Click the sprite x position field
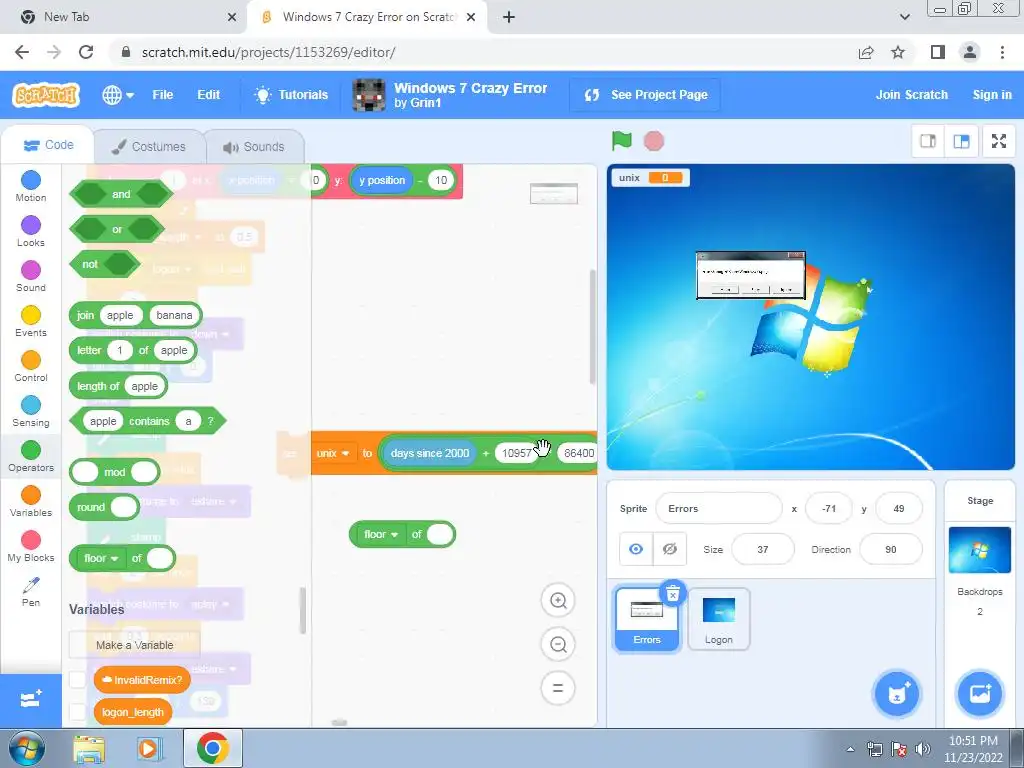Image resolution: width=1024 pixels, height=768 pixels. click(x=829, y=508)
